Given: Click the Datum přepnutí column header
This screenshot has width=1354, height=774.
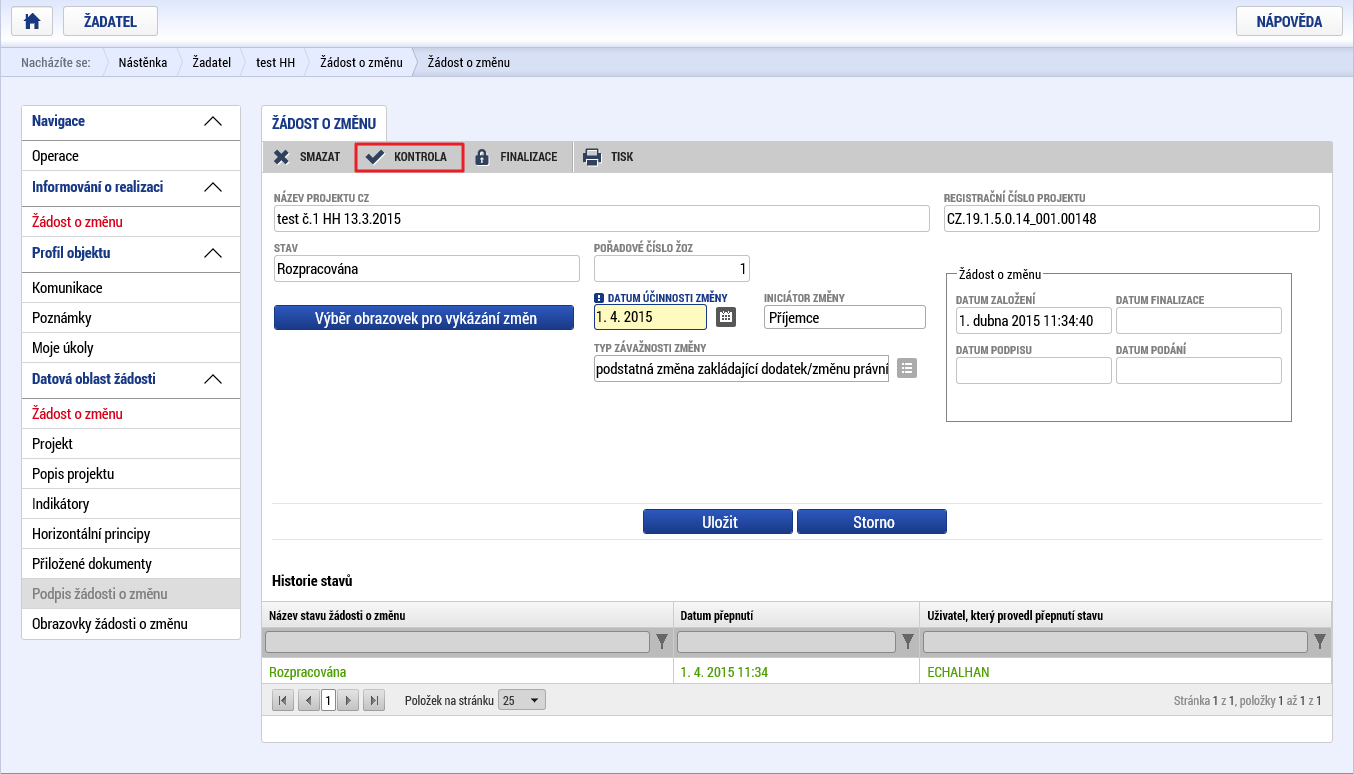Looking at the screenshot, I should pyautogui.click(x=796, y=615).
